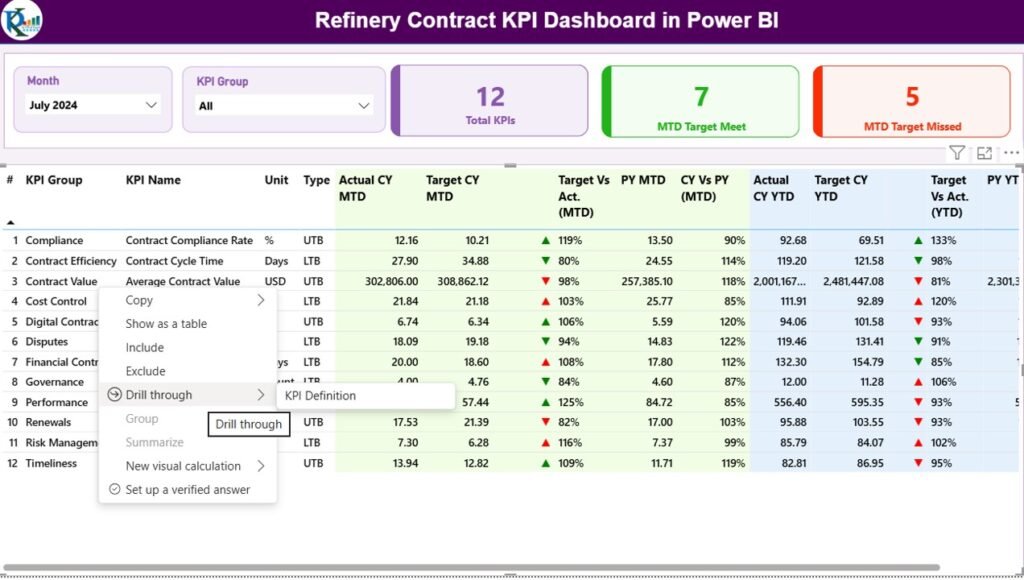Click the Unit column header

click(276, 180)
